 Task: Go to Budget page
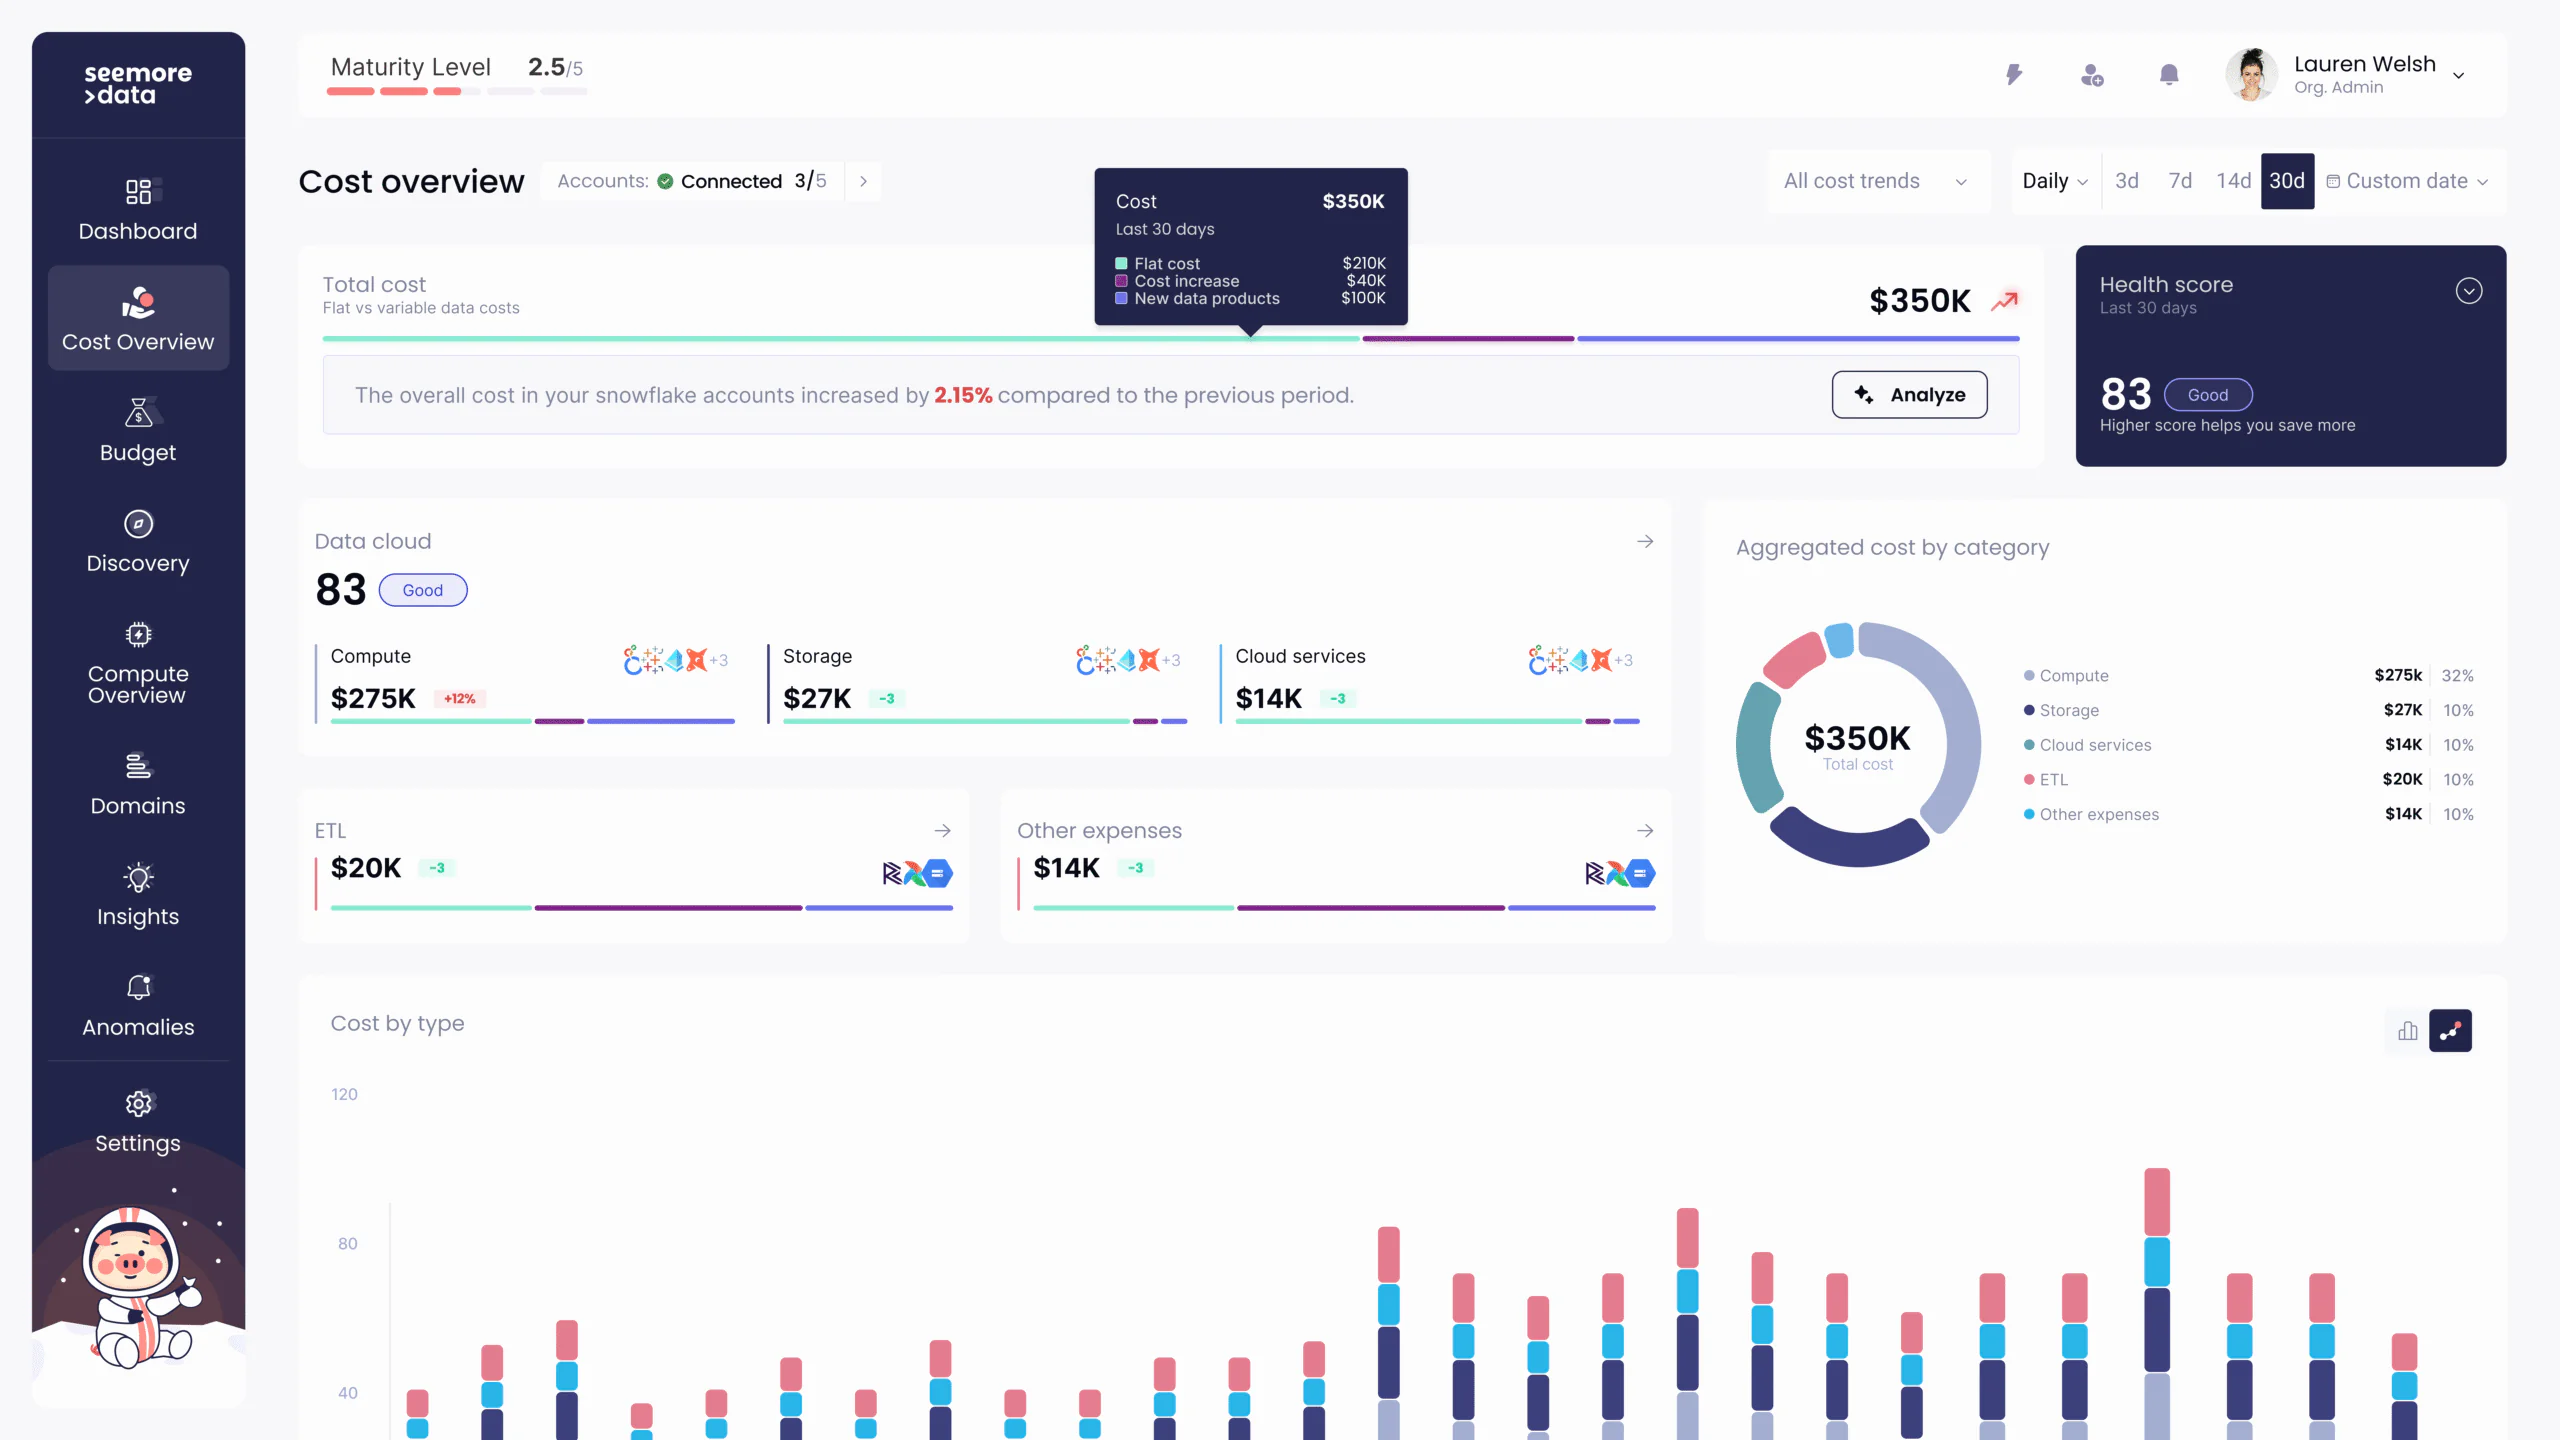point(138,431)
